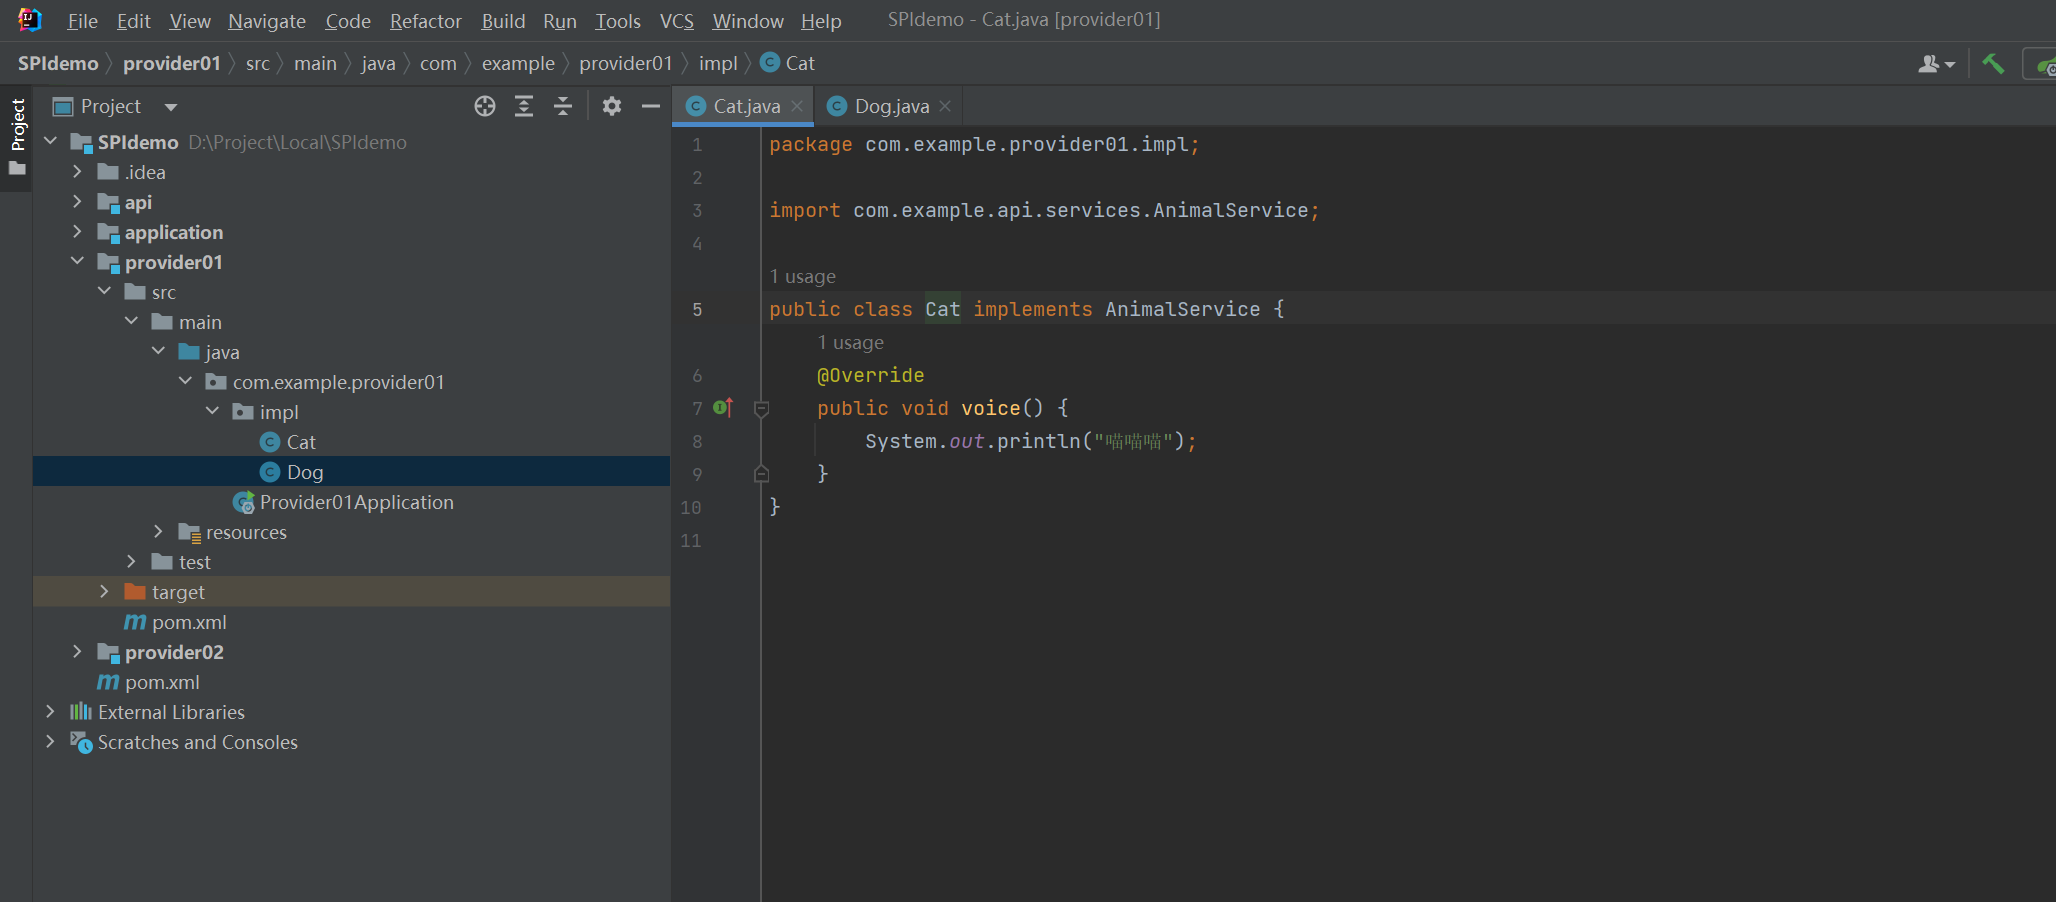This screenshot has width=2056, height=902.
Task: Click the Build project hammer icon
Action: click(1993, 64)
